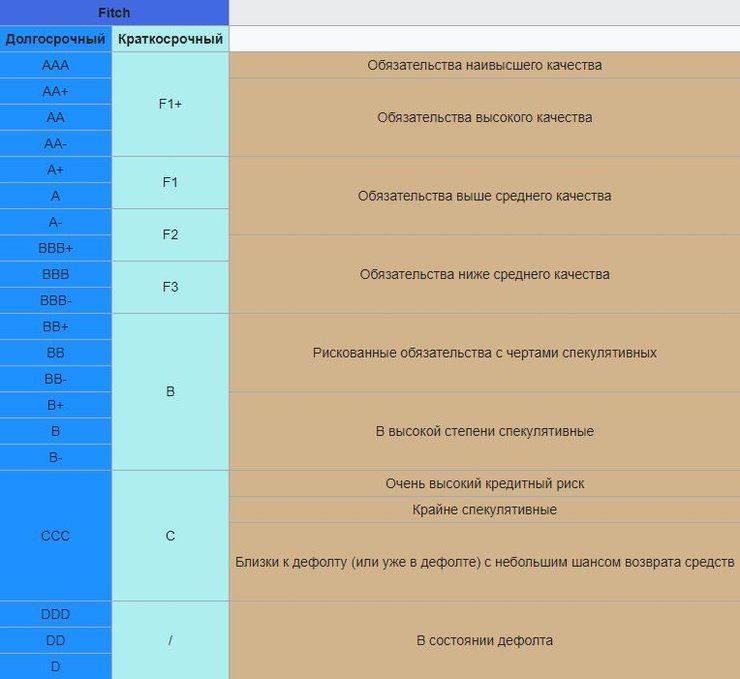The width and height of the screenshot is (740, 679).
Task: Click the F1+ short-term rating cell
Action: tap(170, 104)
